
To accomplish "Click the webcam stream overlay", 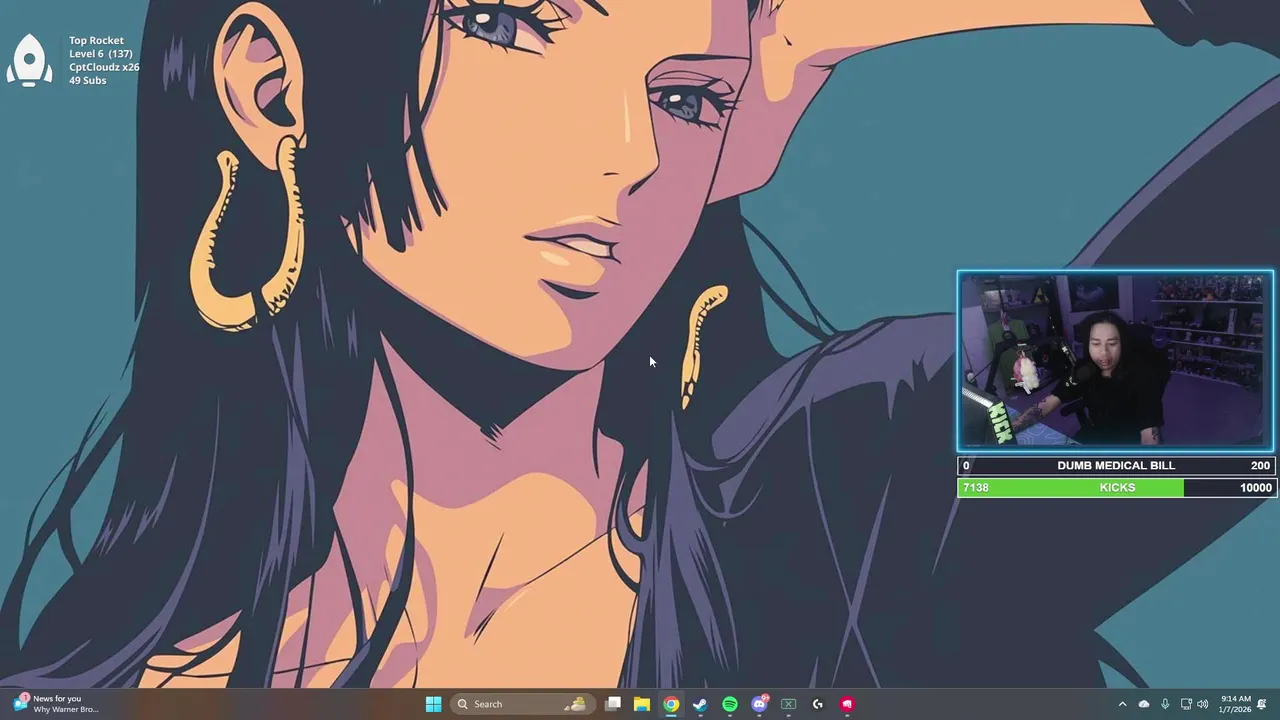I will tap(1115, 361).
